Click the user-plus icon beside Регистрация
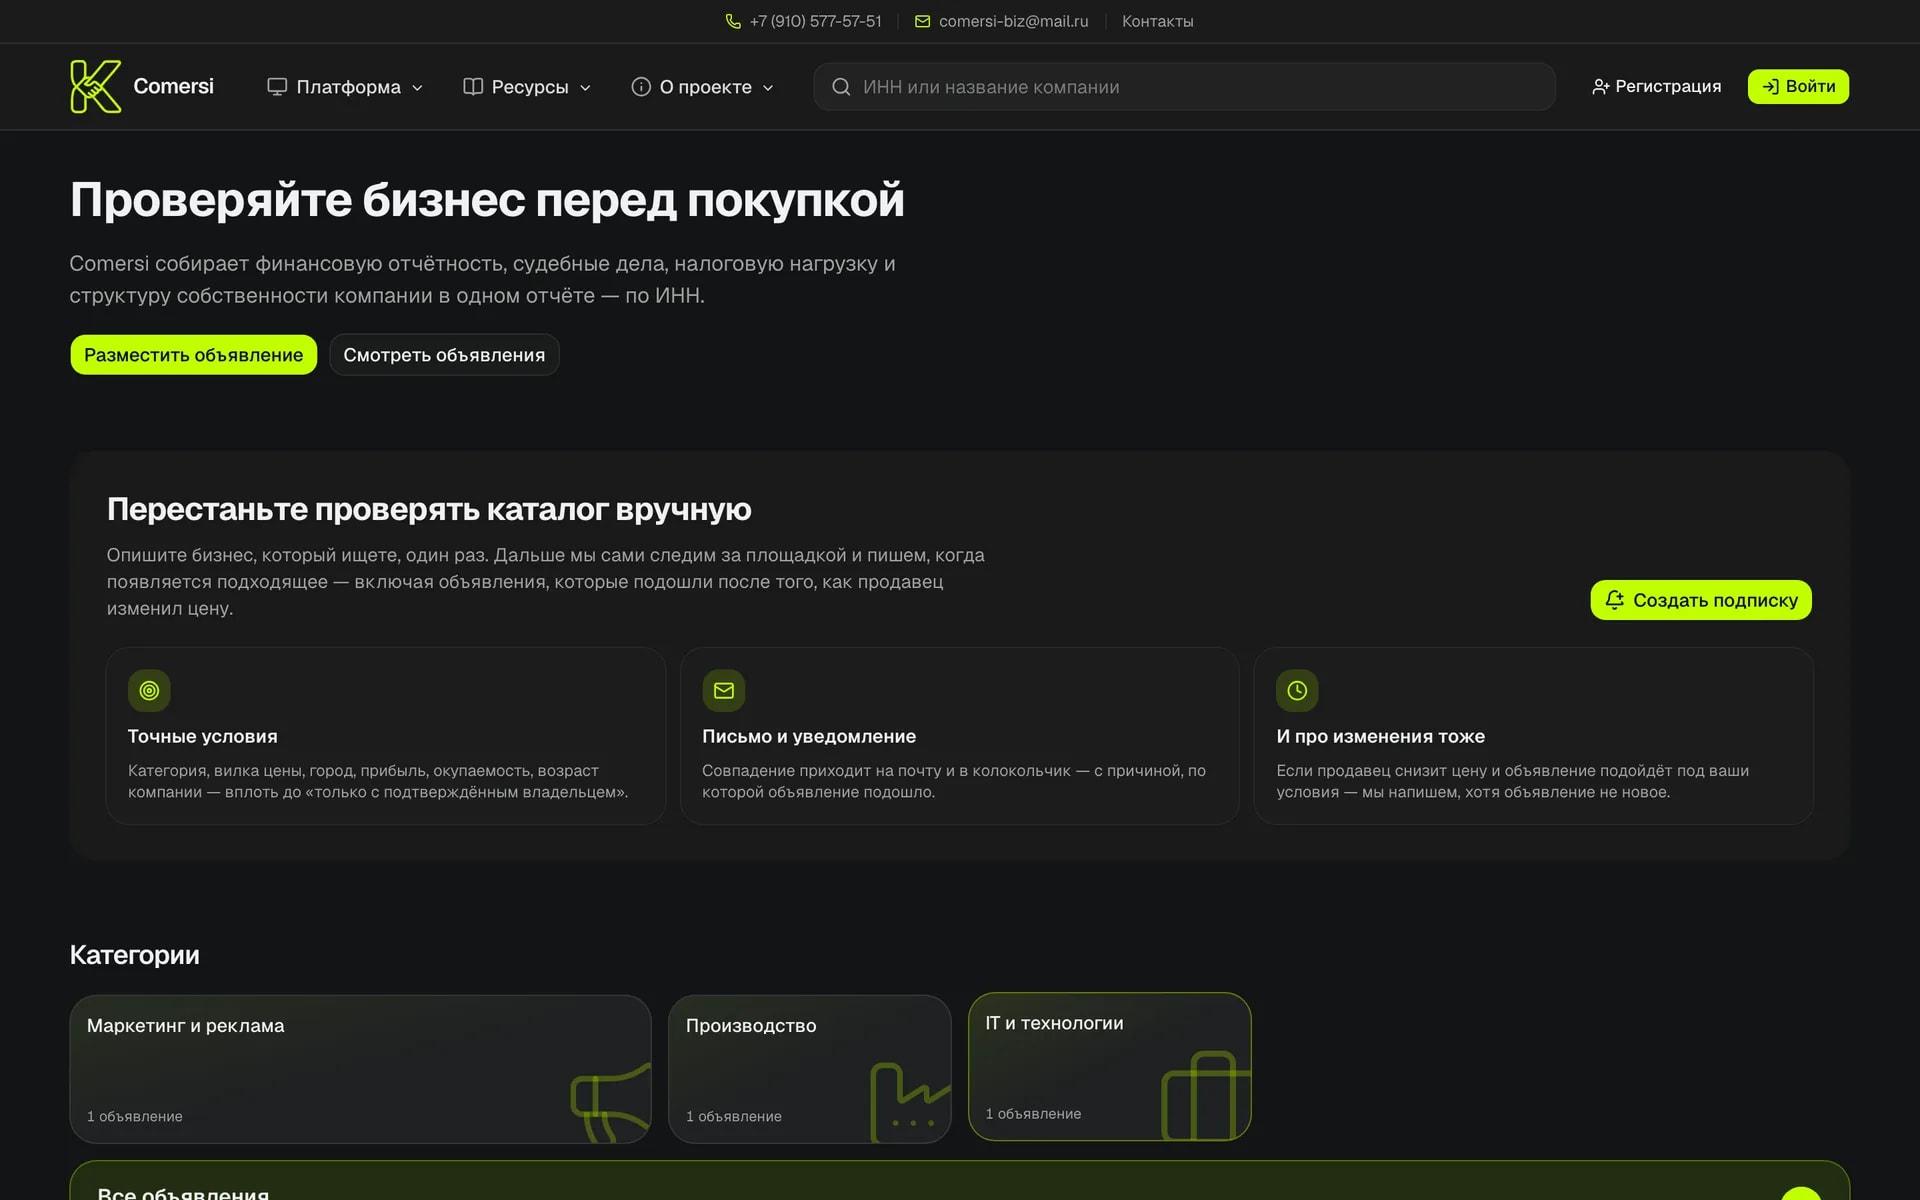This screenshot has width=1920, height=1200. coord(1600,87)
